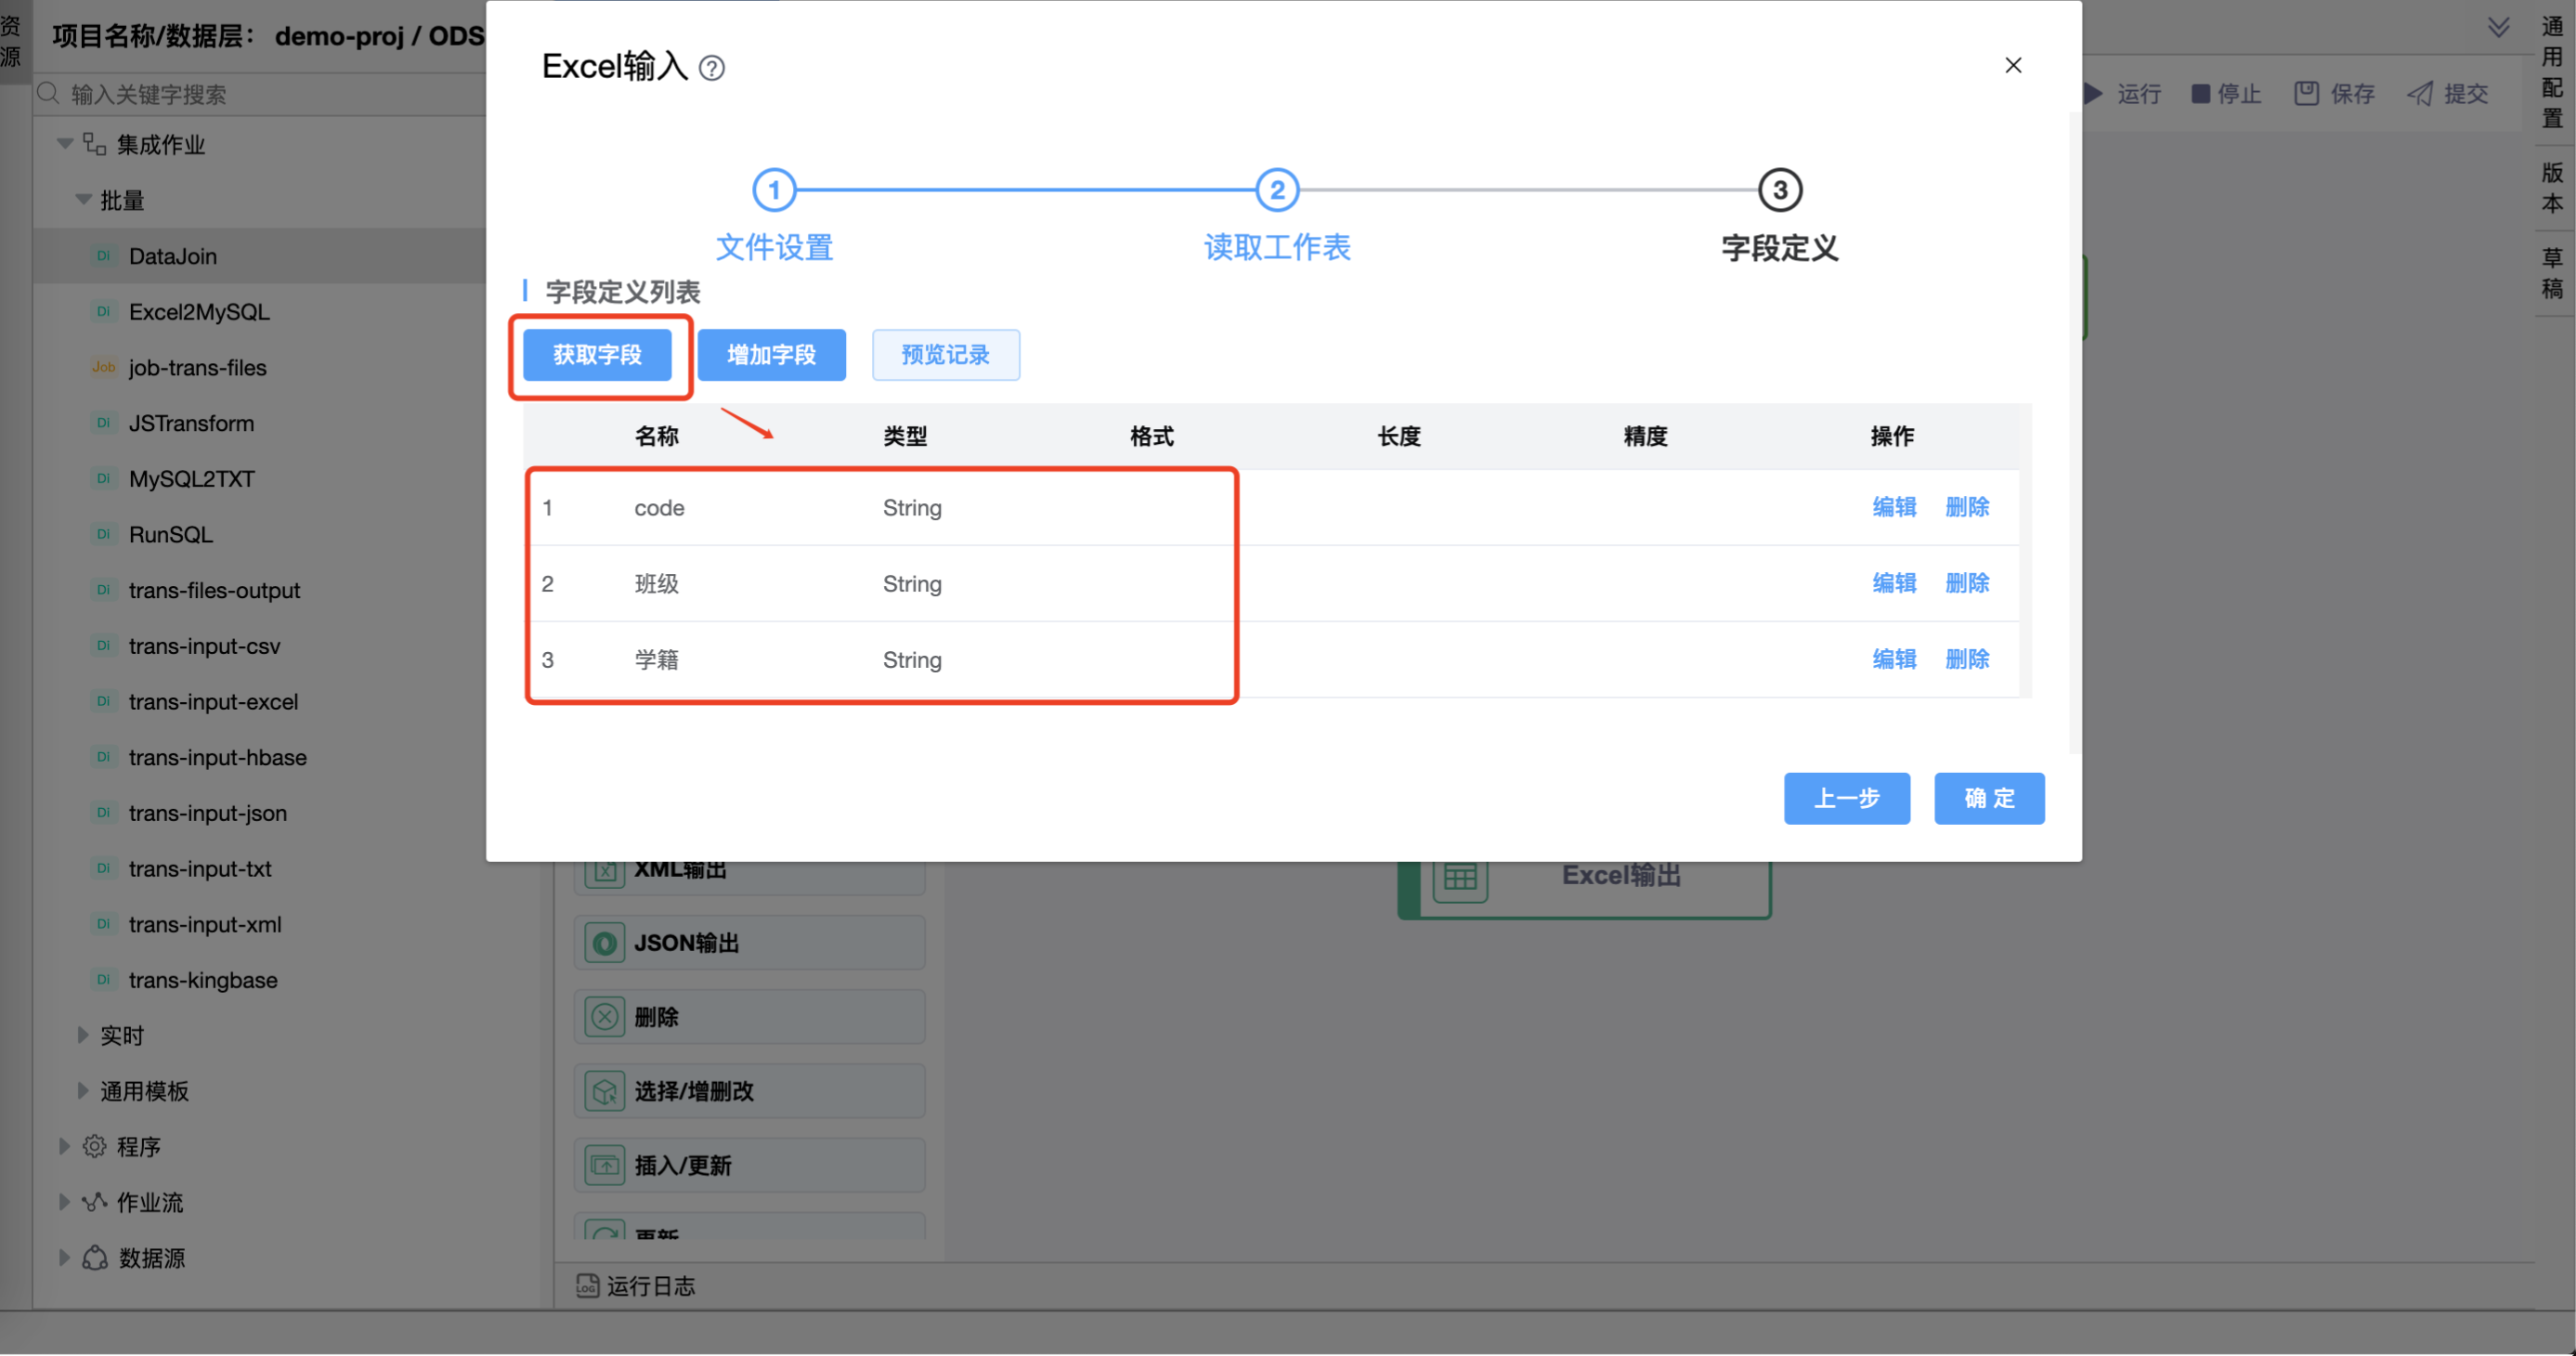2576x1356 pixels.
Task: Expand the 数据源 tree node
Action: click(64, 1258)
